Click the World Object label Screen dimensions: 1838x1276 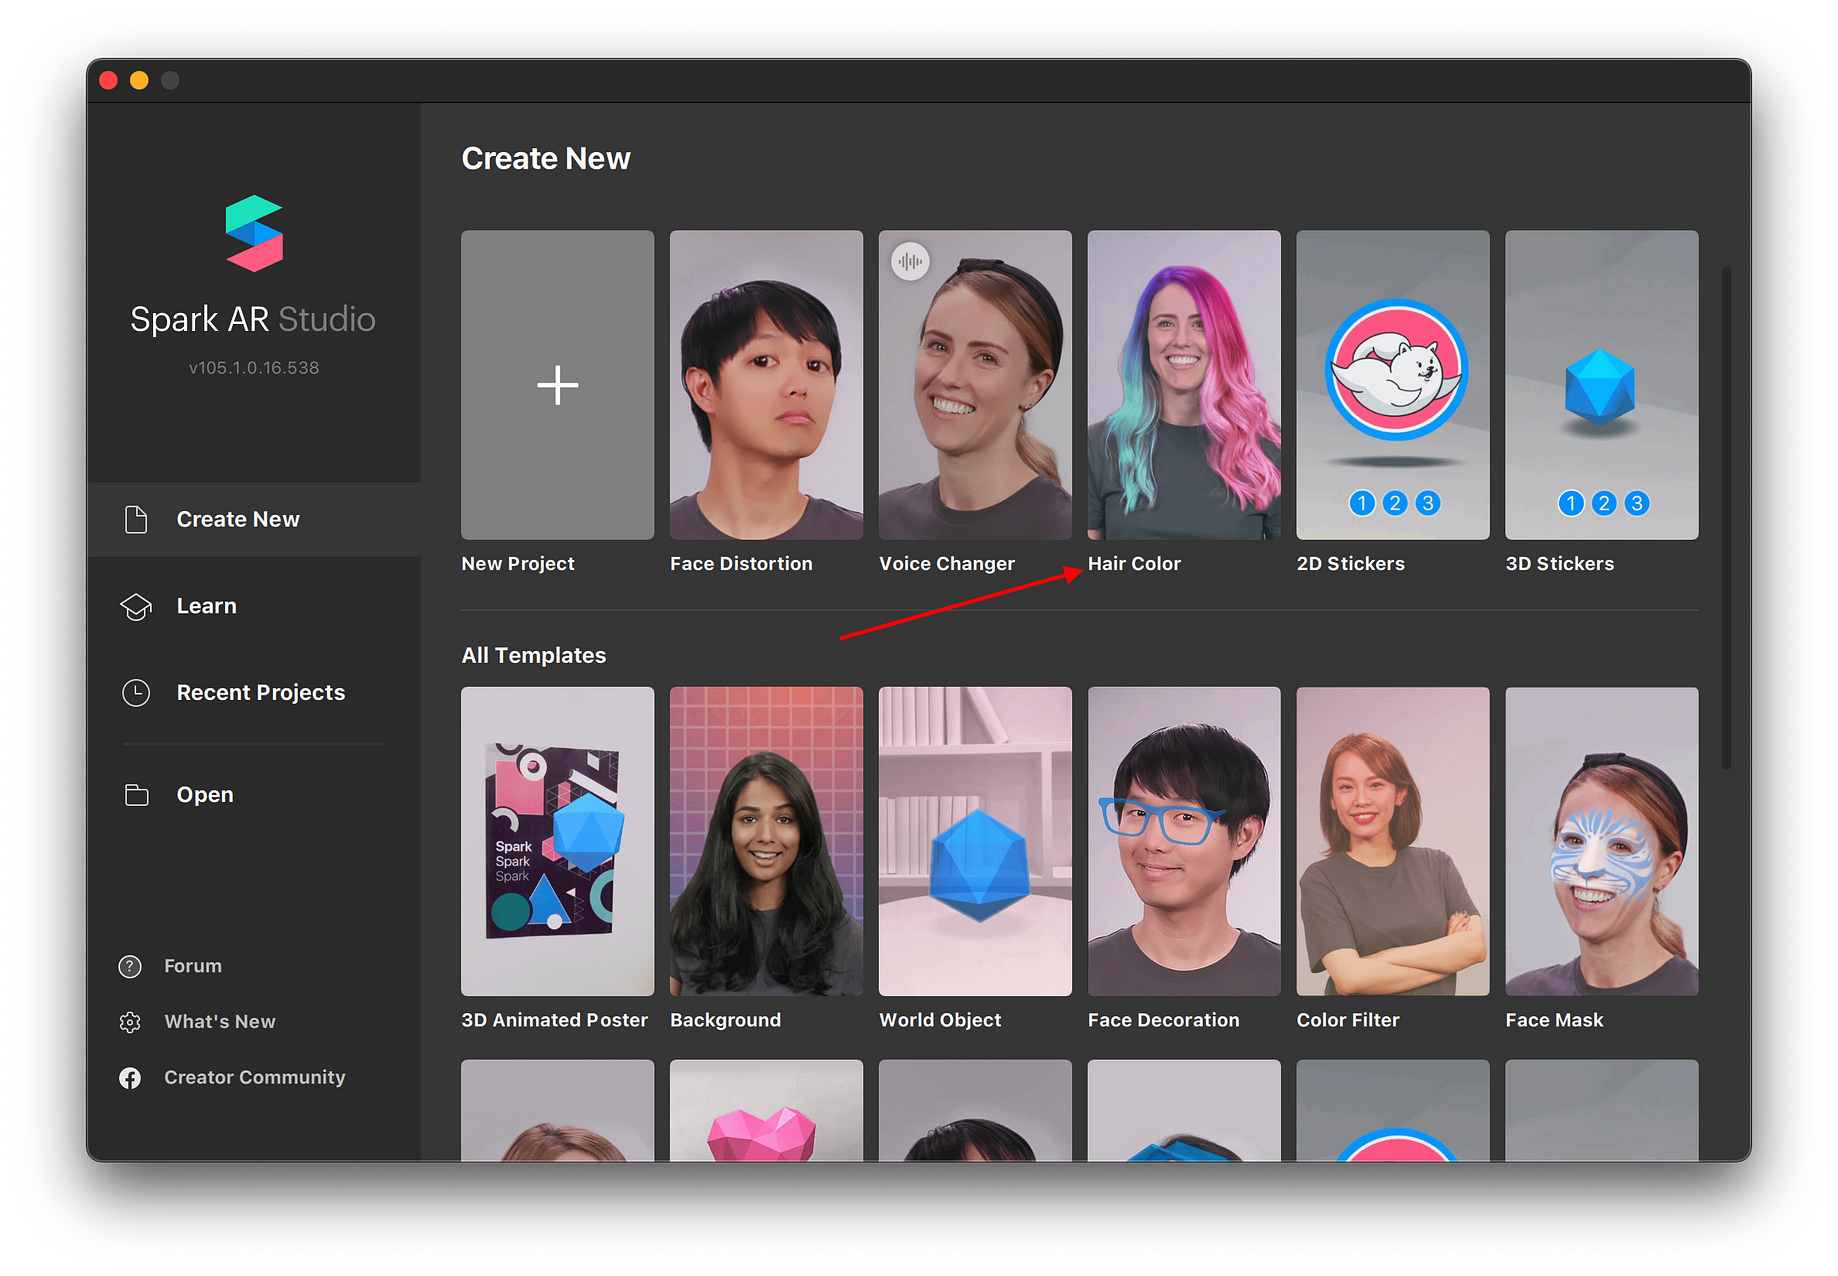click(x=940, y=1020)
